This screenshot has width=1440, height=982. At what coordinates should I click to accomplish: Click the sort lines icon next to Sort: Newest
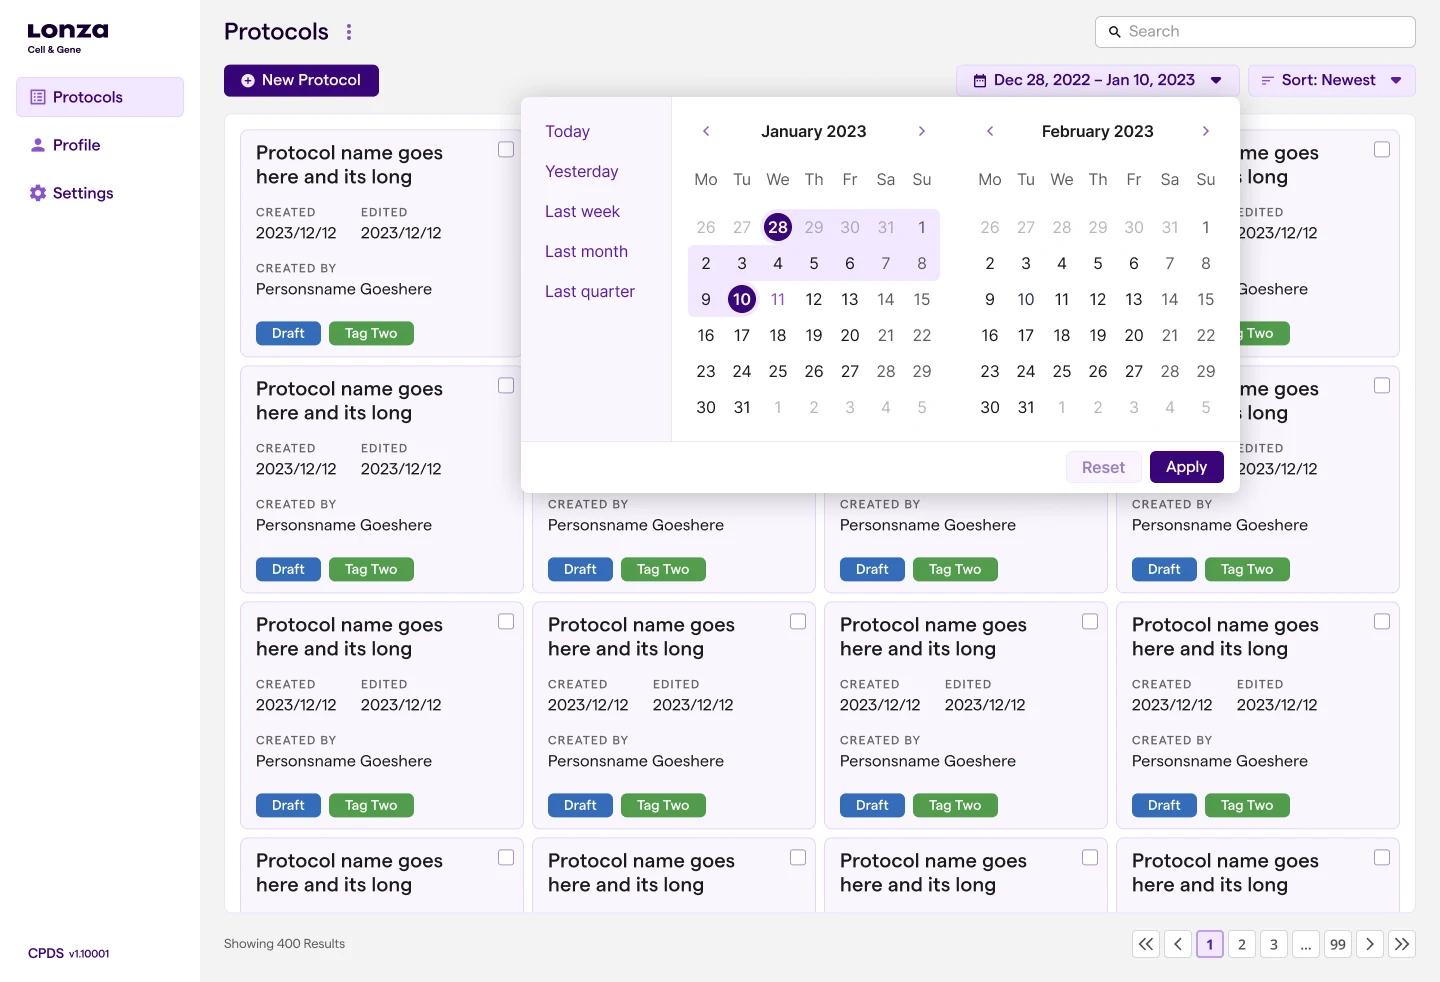[1267, 81]
